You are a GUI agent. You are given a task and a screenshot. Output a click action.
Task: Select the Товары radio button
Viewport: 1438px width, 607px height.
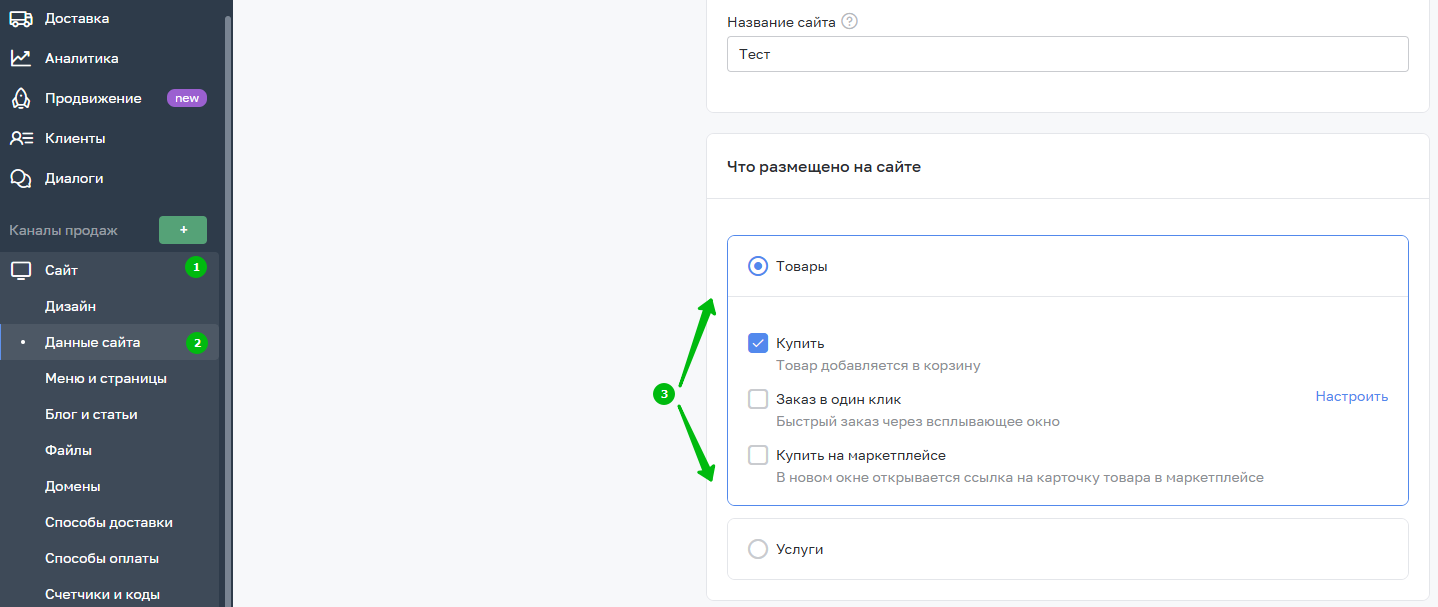click(x=758, y=266)
